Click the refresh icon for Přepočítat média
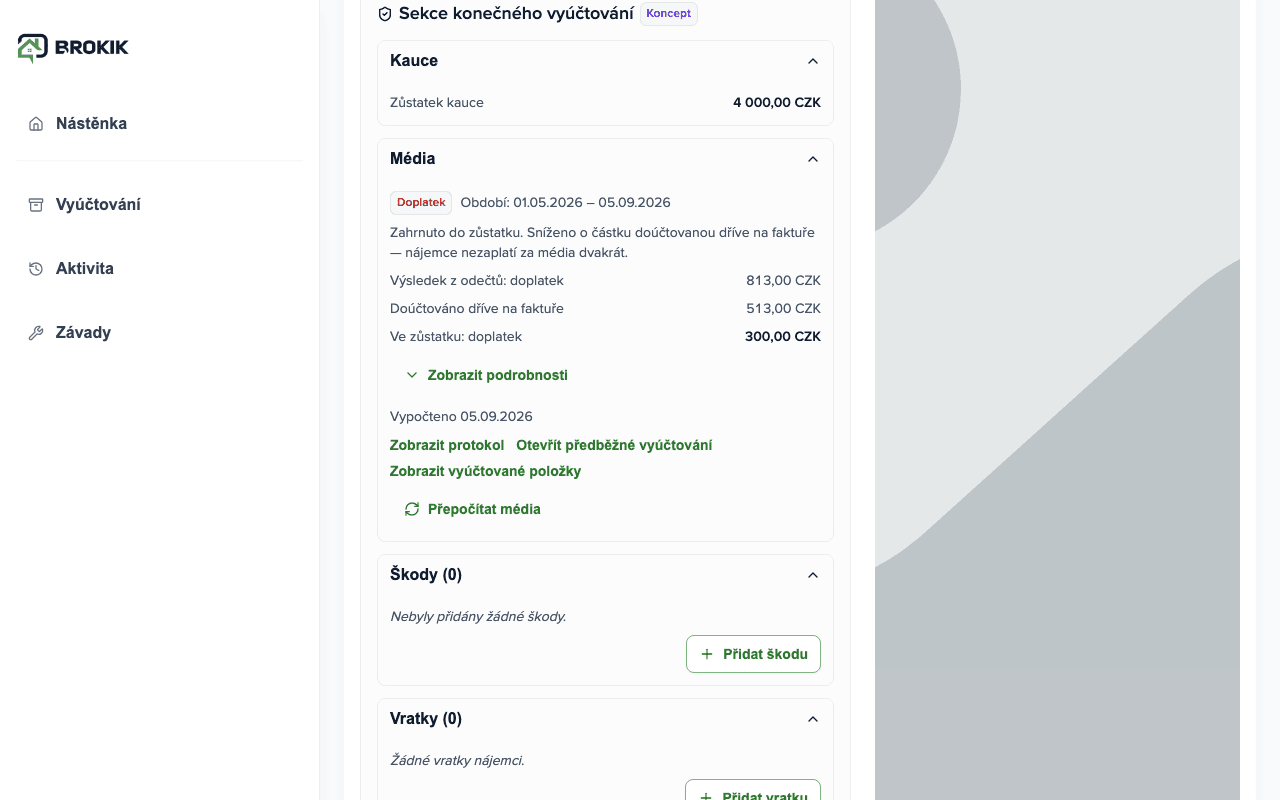1280x800 pixels. [x=412, y=509]
